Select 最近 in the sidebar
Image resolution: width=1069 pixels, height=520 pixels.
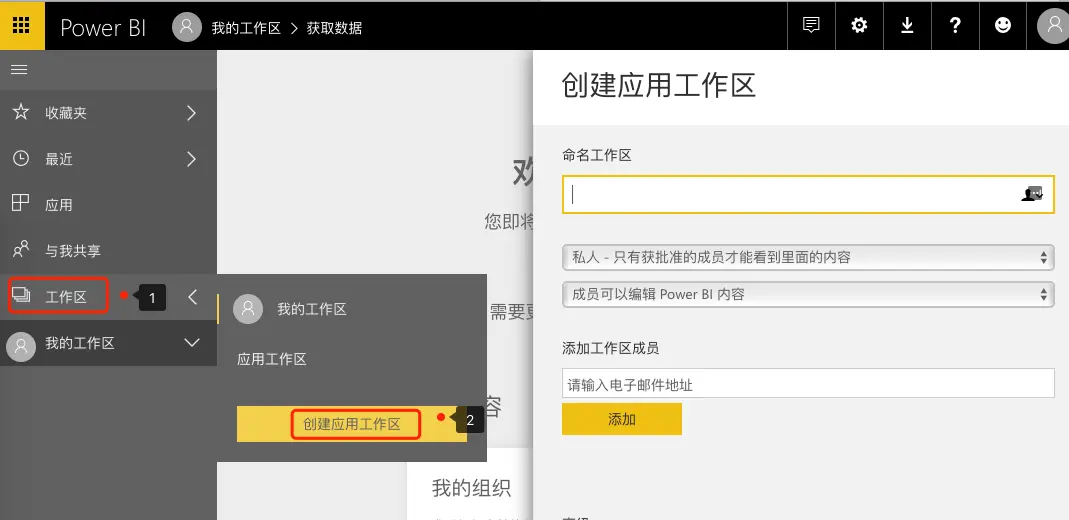click(x=108, y=159)
